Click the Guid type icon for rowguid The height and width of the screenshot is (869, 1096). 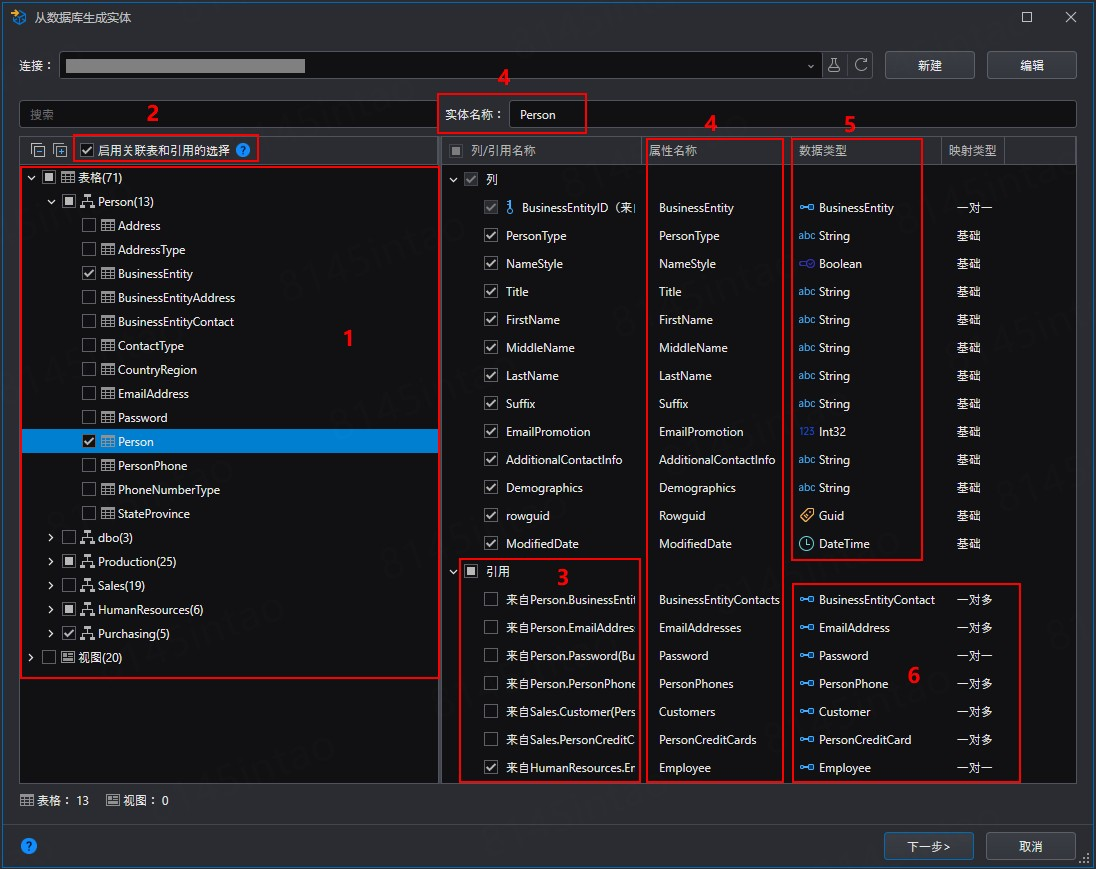point(807,515)
